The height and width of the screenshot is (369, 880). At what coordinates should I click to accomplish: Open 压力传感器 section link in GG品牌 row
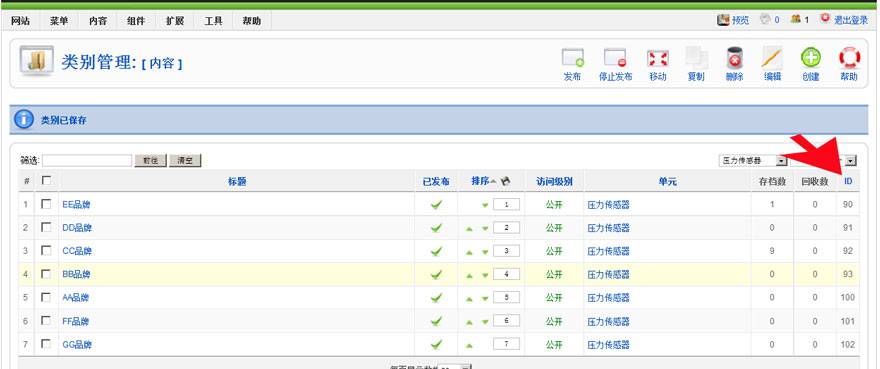pyautogui.click(x=609, y=344)
